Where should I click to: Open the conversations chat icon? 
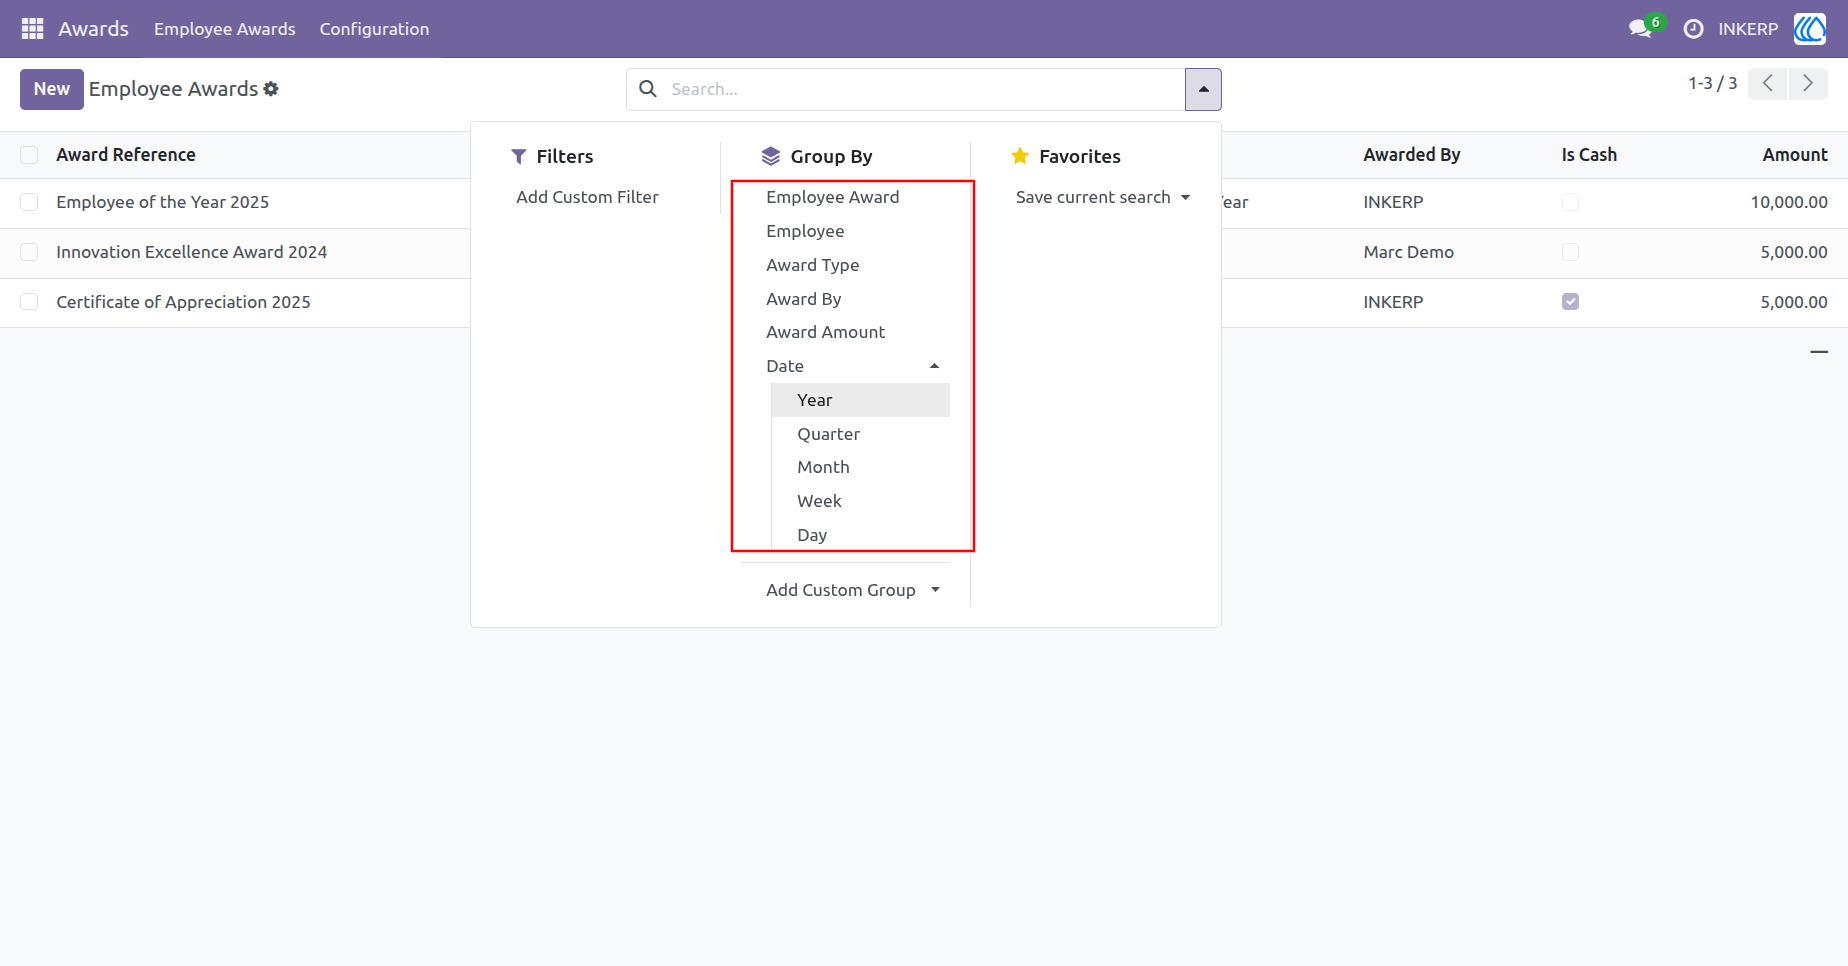point(1640,29)
